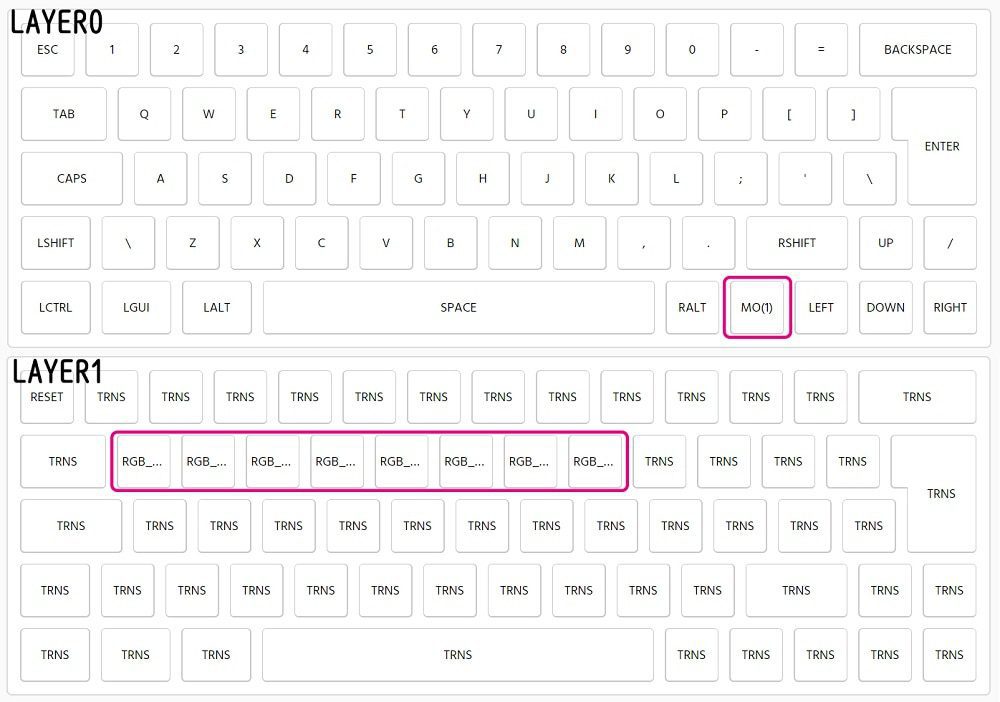This screenshot has height=702, width=1000.
Task: Click the LAYER0 heading label
Action: pos(55,21)
